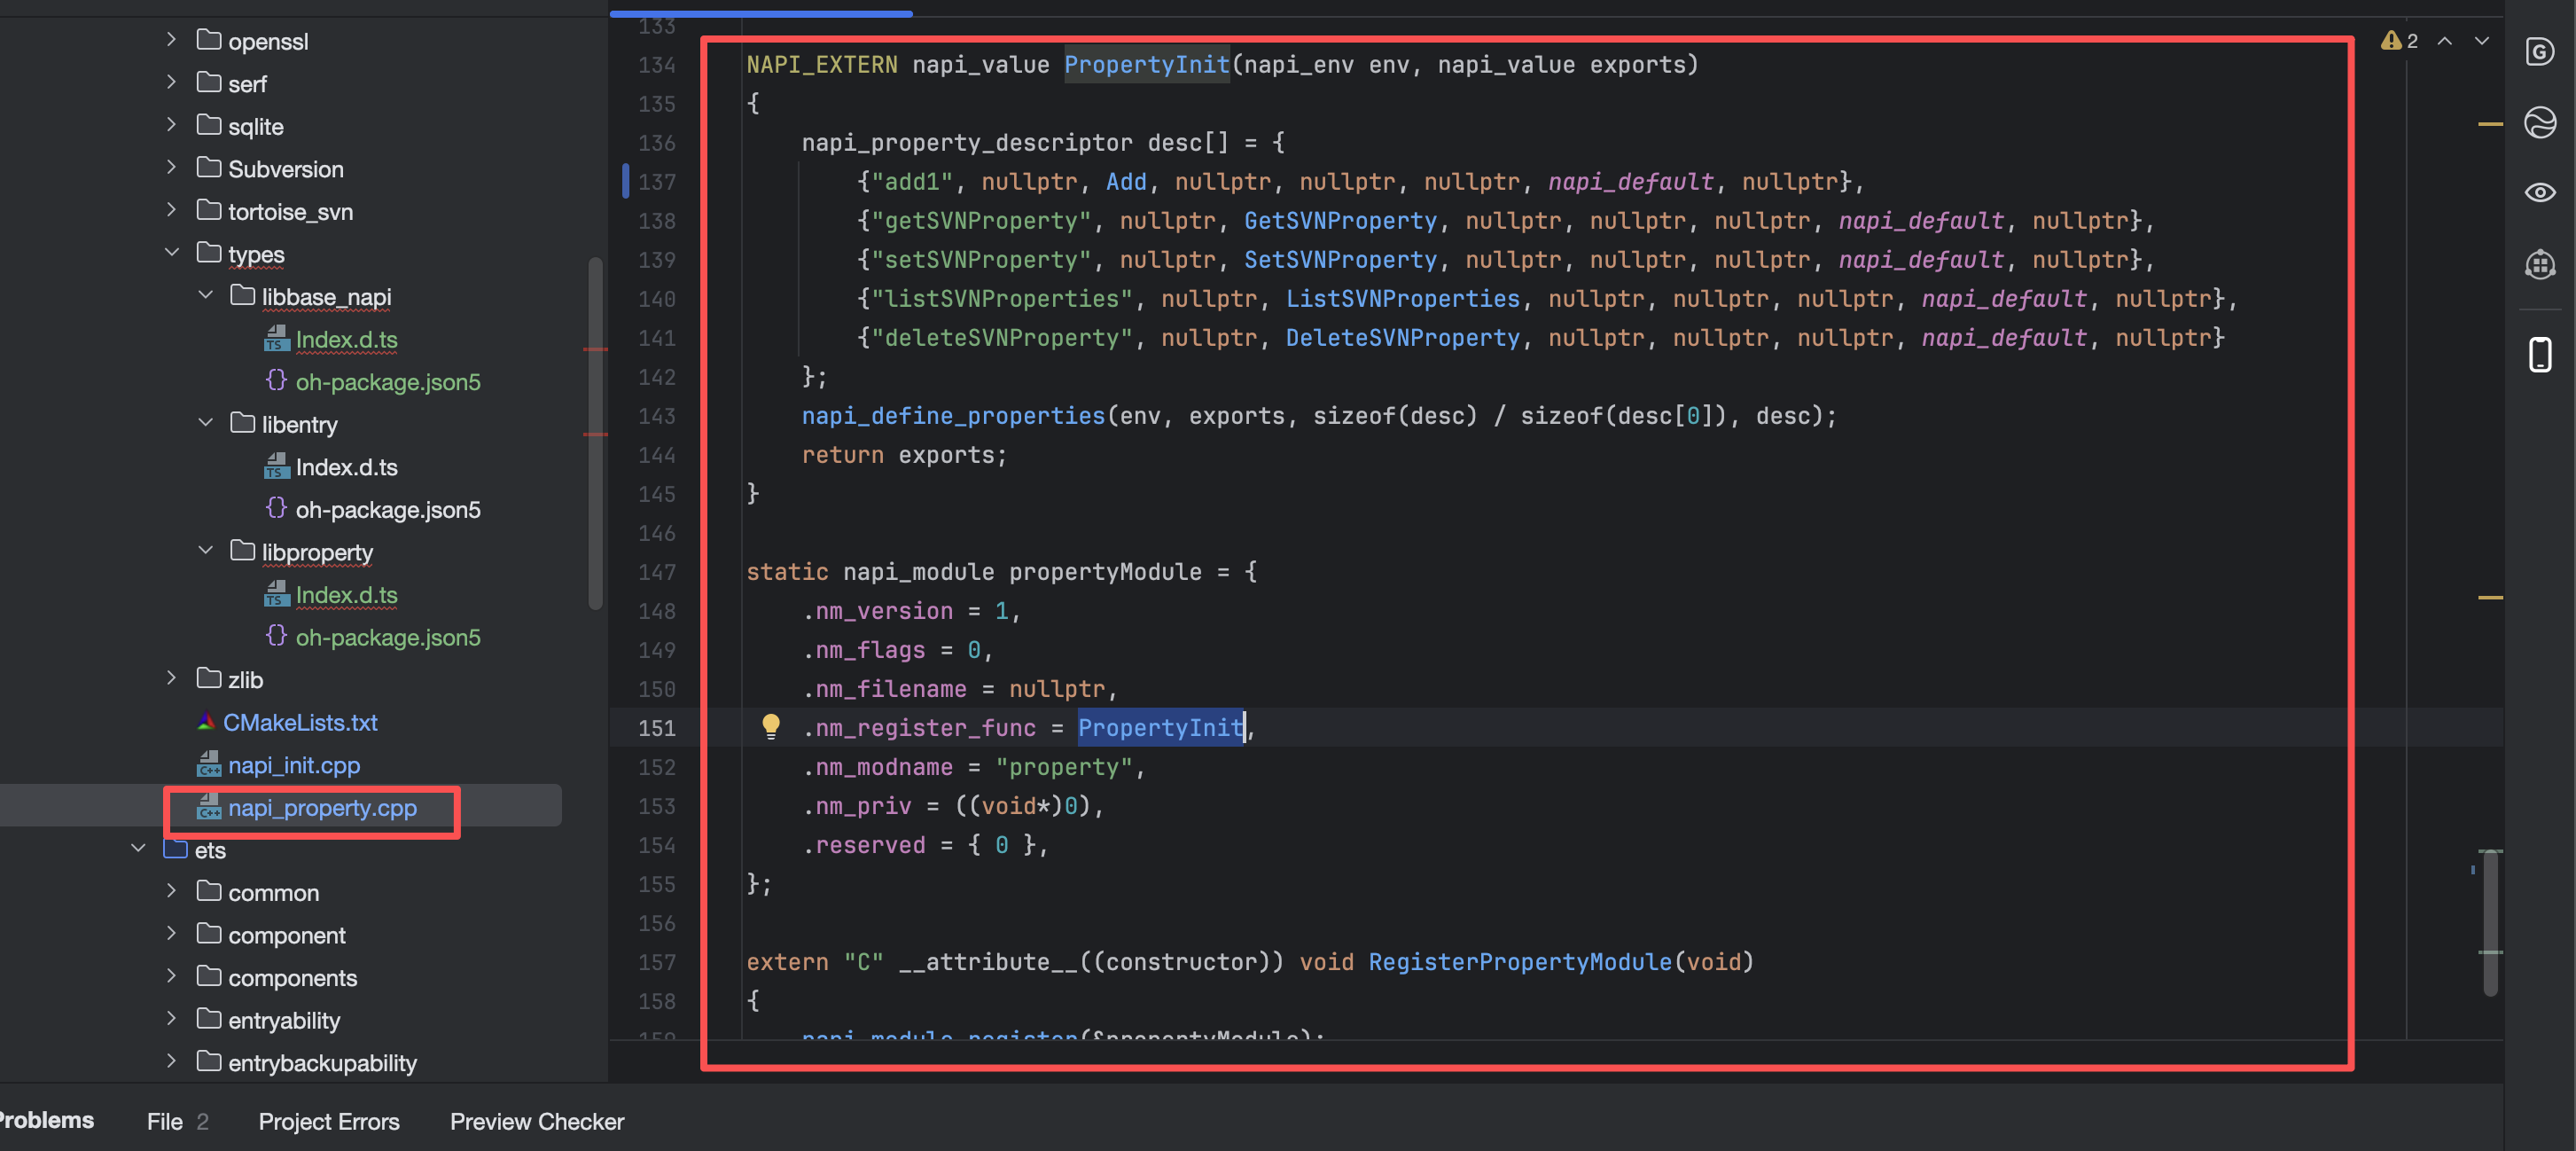Open the Preview Checker tab
2576x1151 pixels.
pos(536,1121)
